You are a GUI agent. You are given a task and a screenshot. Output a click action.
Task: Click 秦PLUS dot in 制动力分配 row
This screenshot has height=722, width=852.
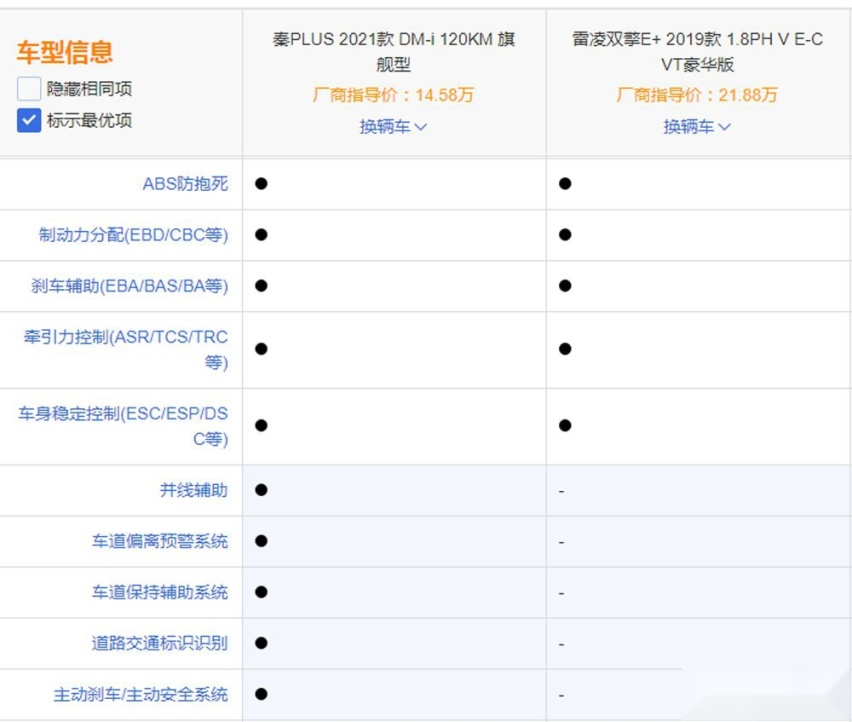click(261, 235)
